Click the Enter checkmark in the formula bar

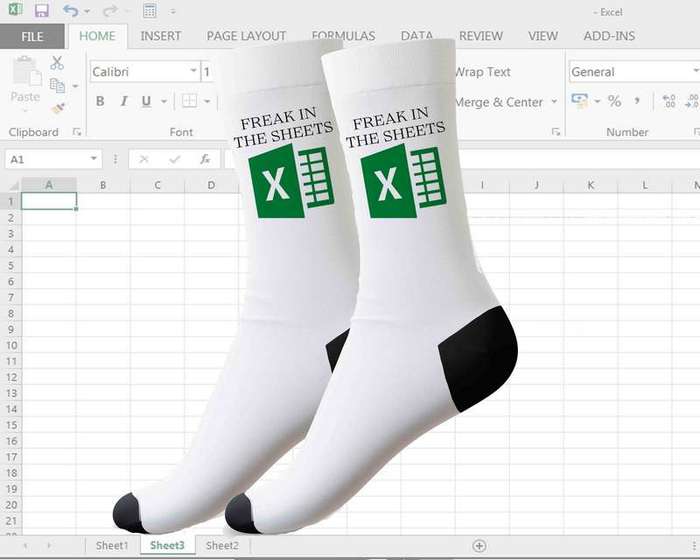click(x=175, y=159)
